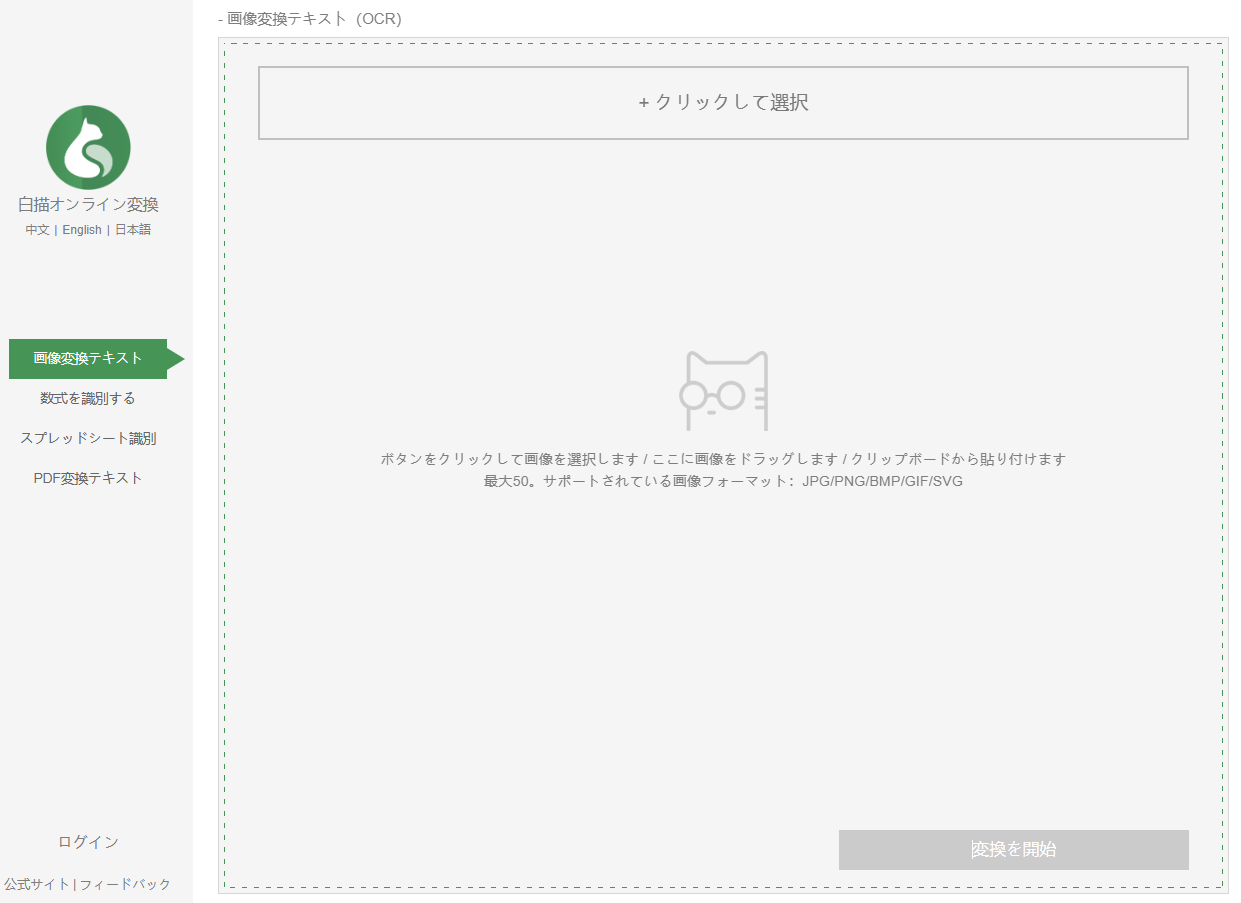Open the スプレッドシート識別 sidebar item
The width and height of the screenshot is (1241, 903).
[x=88, y=438]
